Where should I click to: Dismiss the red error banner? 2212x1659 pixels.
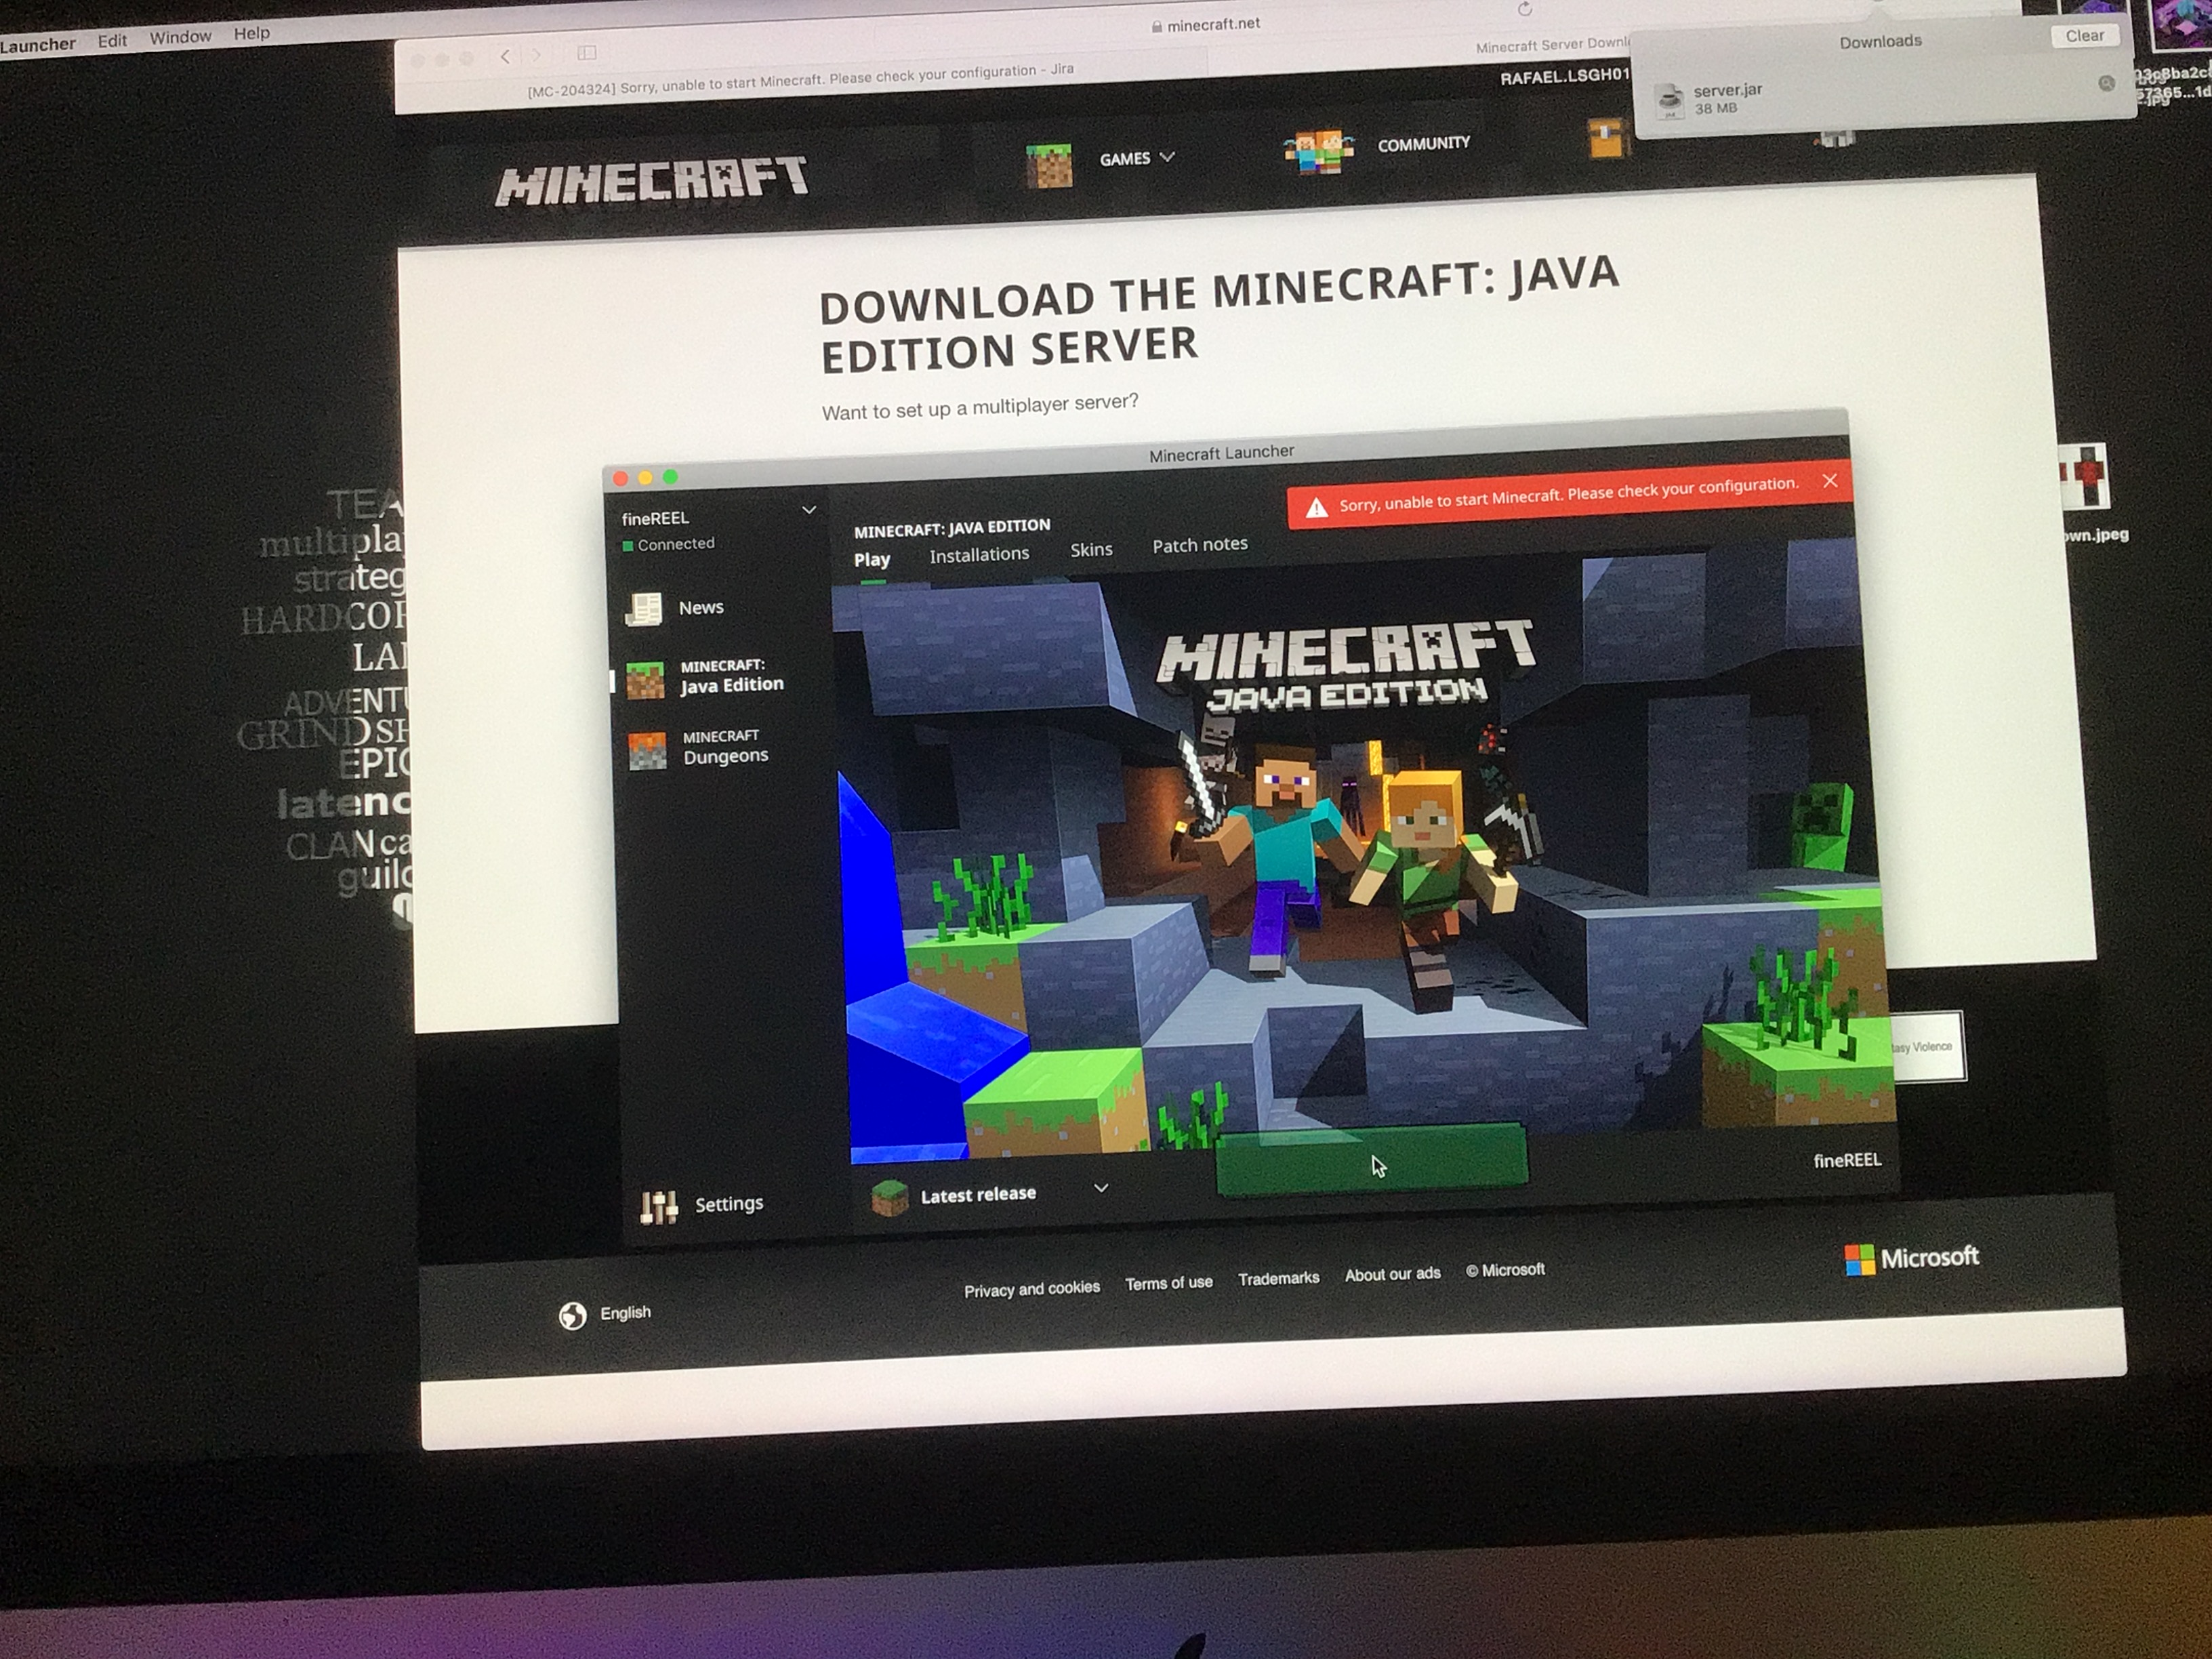pyautogui.click(x=1830, y=481)
